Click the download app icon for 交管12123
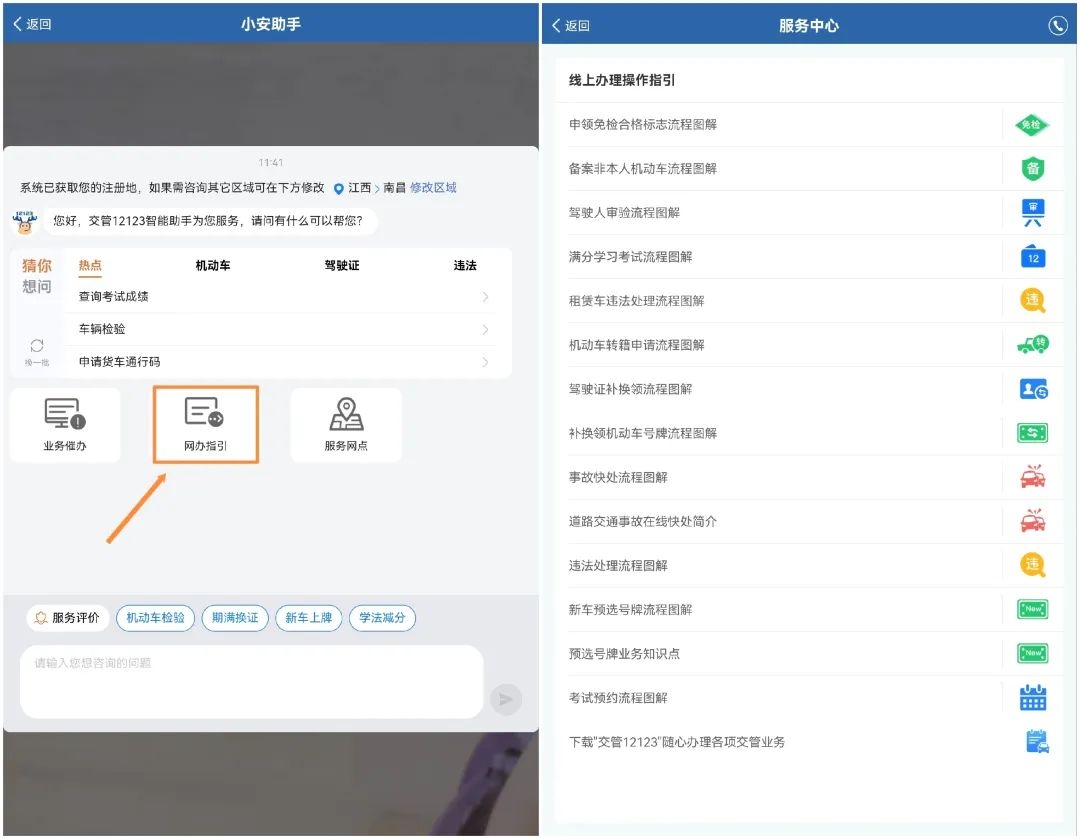This screenshot has width=1080, height=839. (x=1037, y=742)
